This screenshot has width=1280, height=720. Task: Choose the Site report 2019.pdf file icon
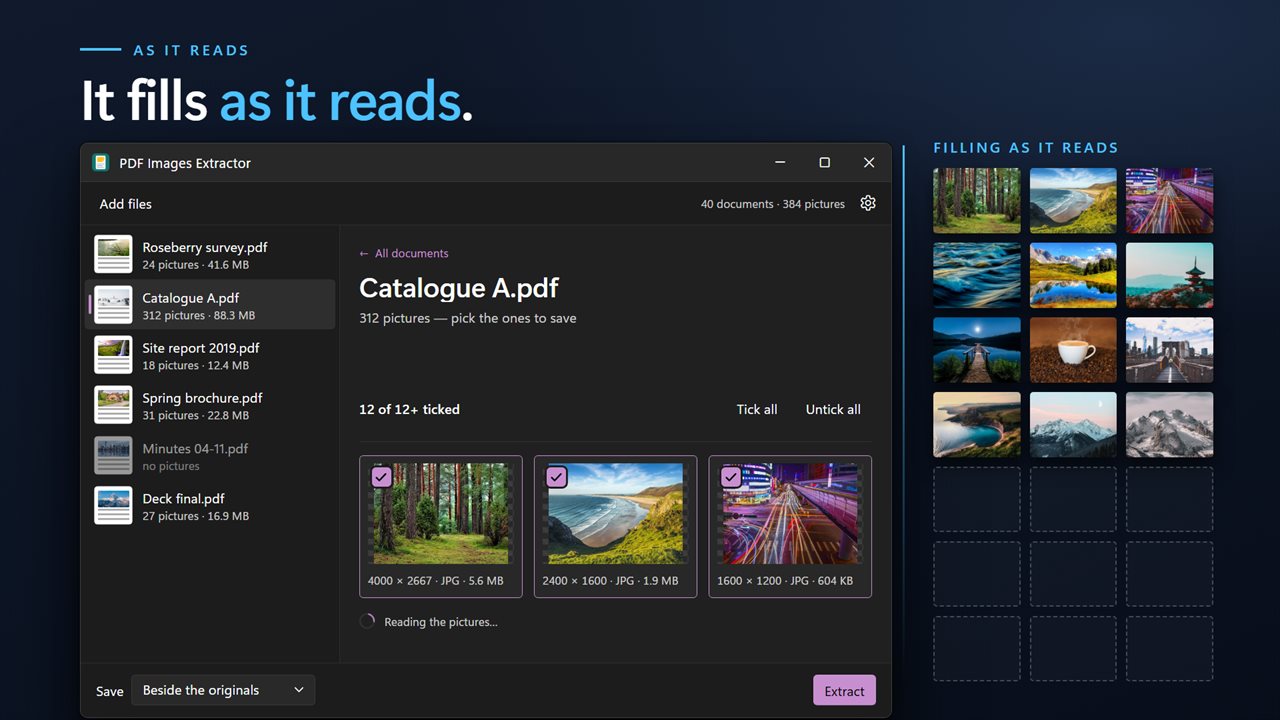[x=113, y=355]
